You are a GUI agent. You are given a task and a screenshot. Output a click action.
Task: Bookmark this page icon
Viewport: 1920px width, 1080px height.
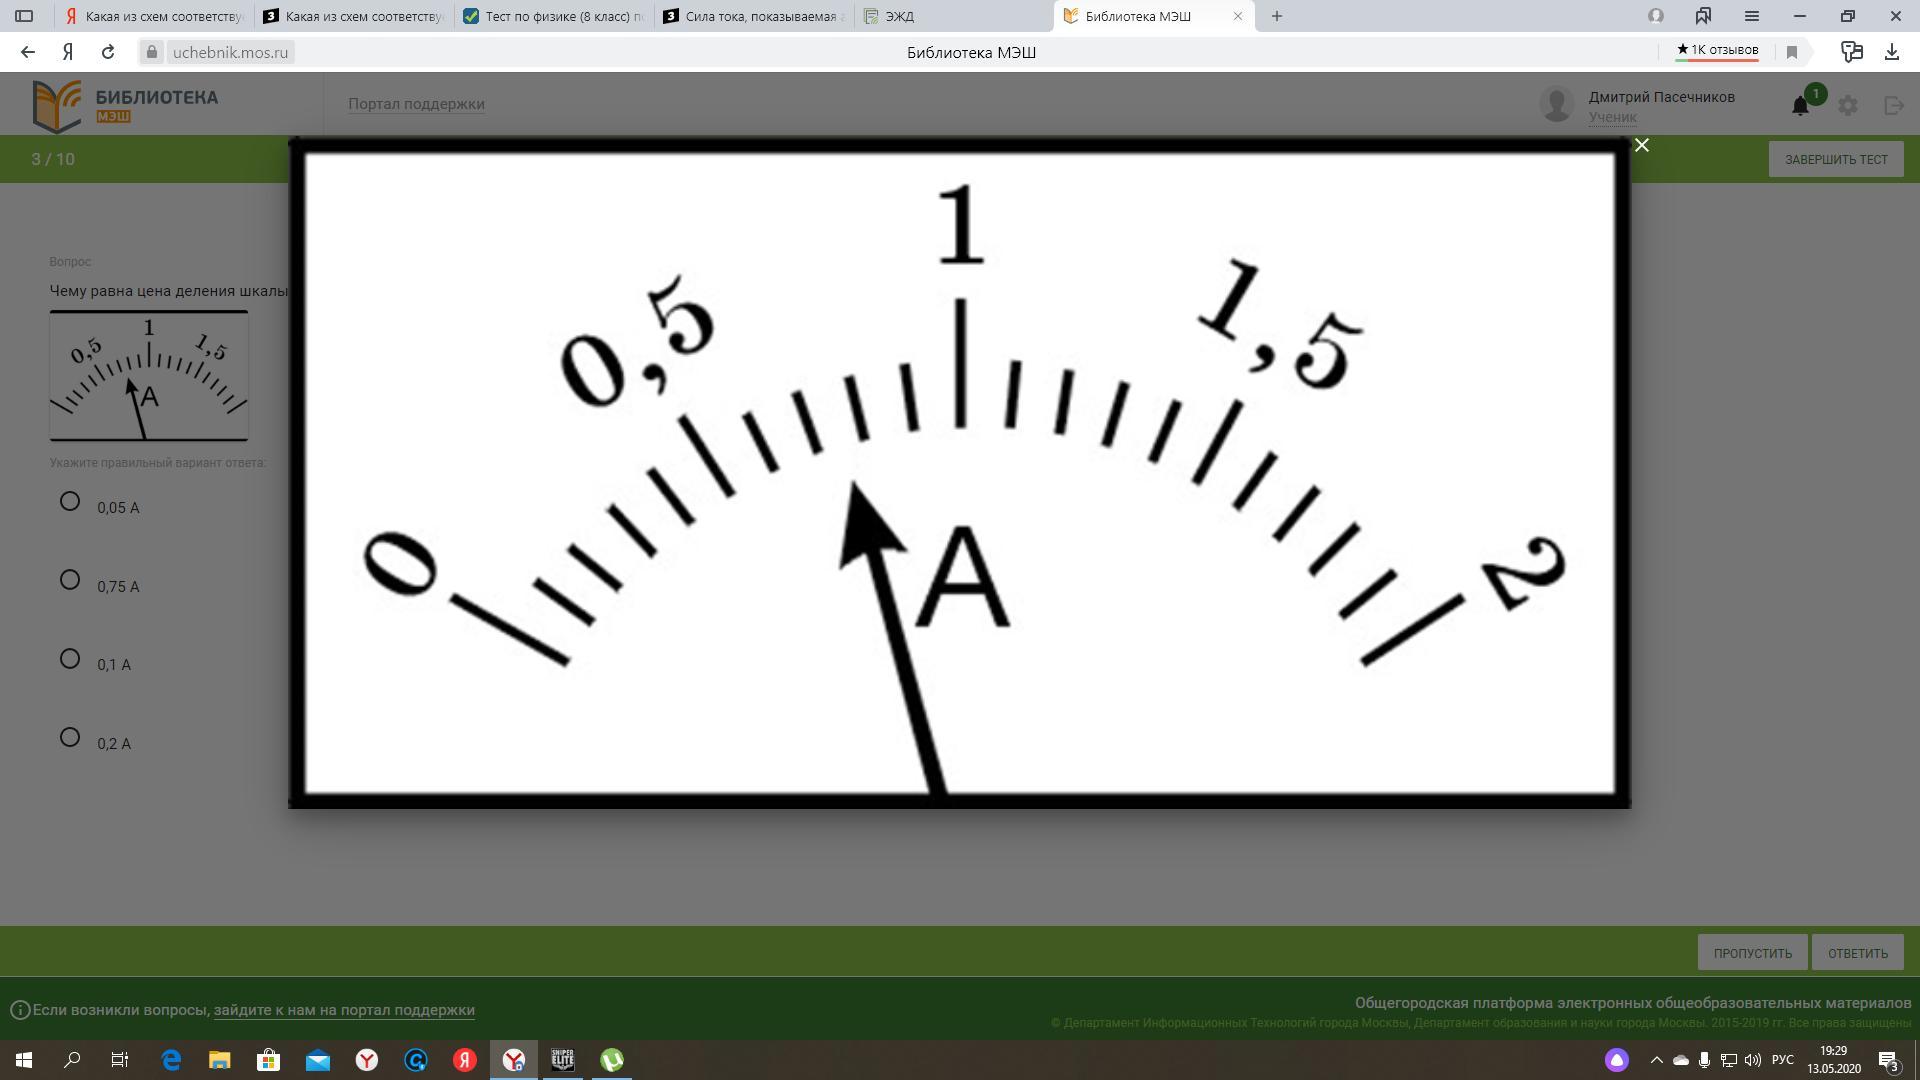[1792, 52]
